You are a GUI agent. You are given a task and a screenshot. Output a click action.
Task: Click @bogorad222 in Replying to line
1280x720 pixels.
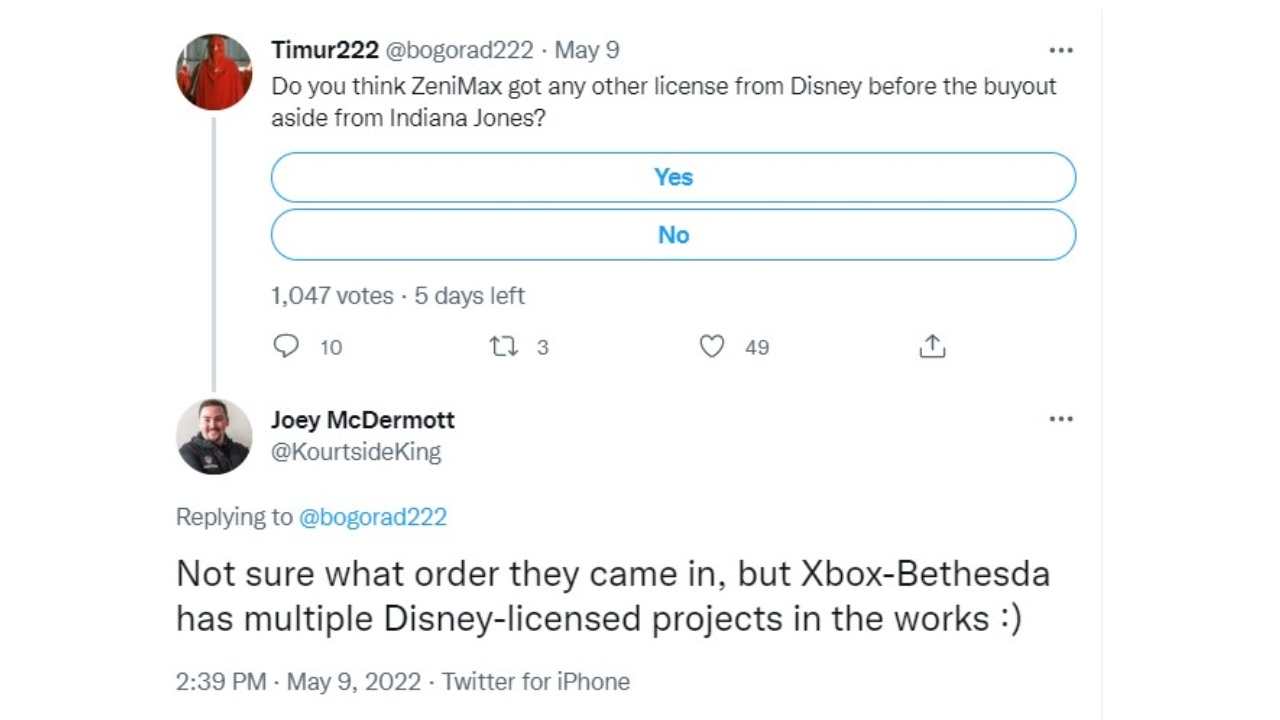[x=373, y=517]
